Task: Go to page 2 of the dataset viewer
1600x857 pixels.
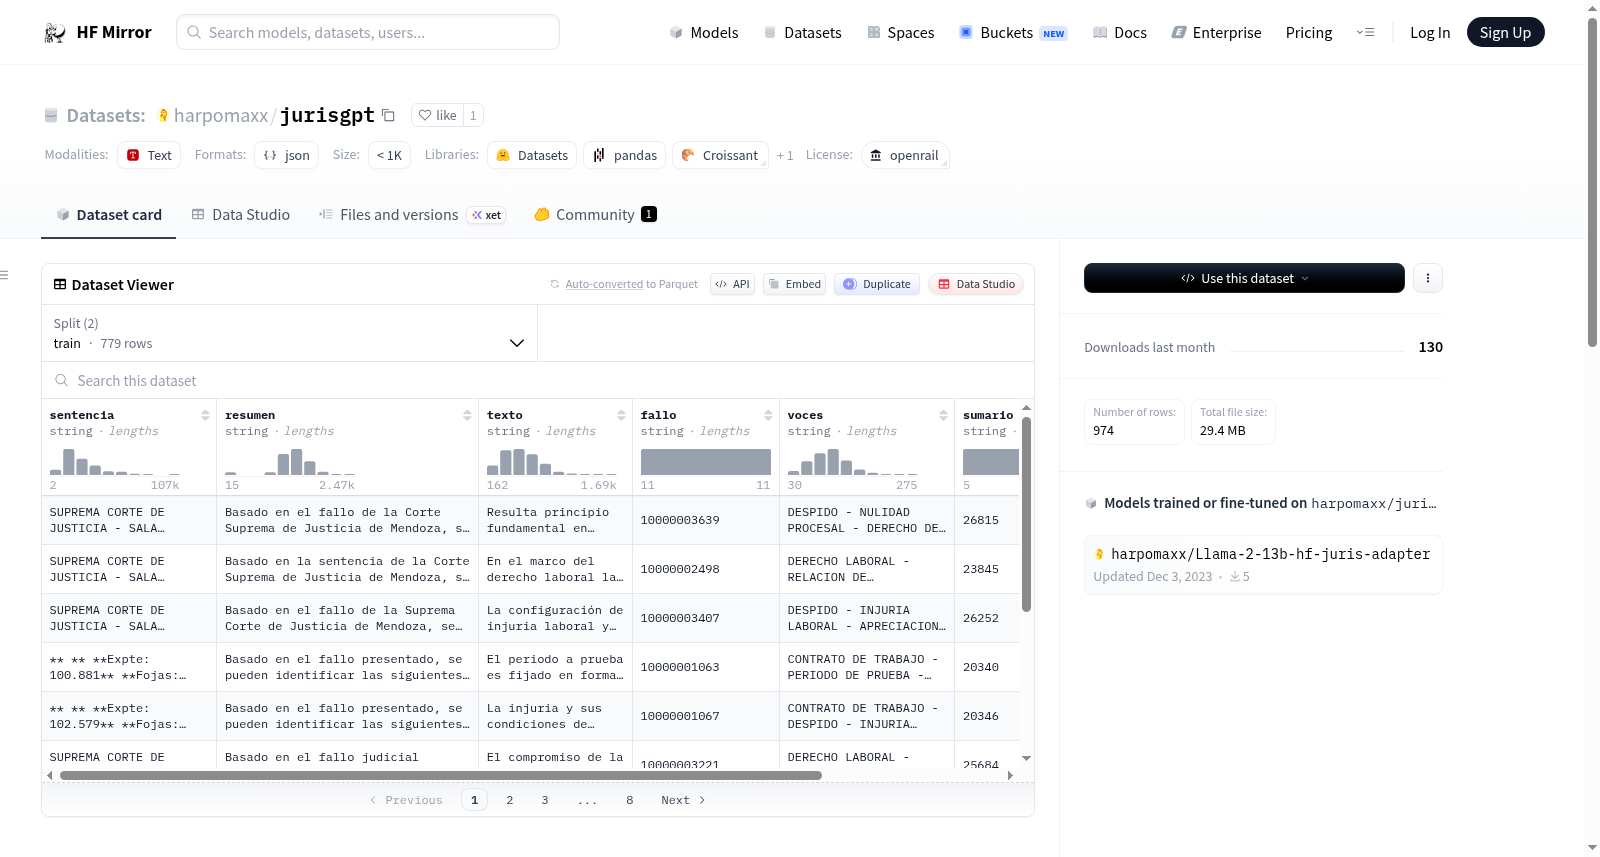Action: coord(509,800)
